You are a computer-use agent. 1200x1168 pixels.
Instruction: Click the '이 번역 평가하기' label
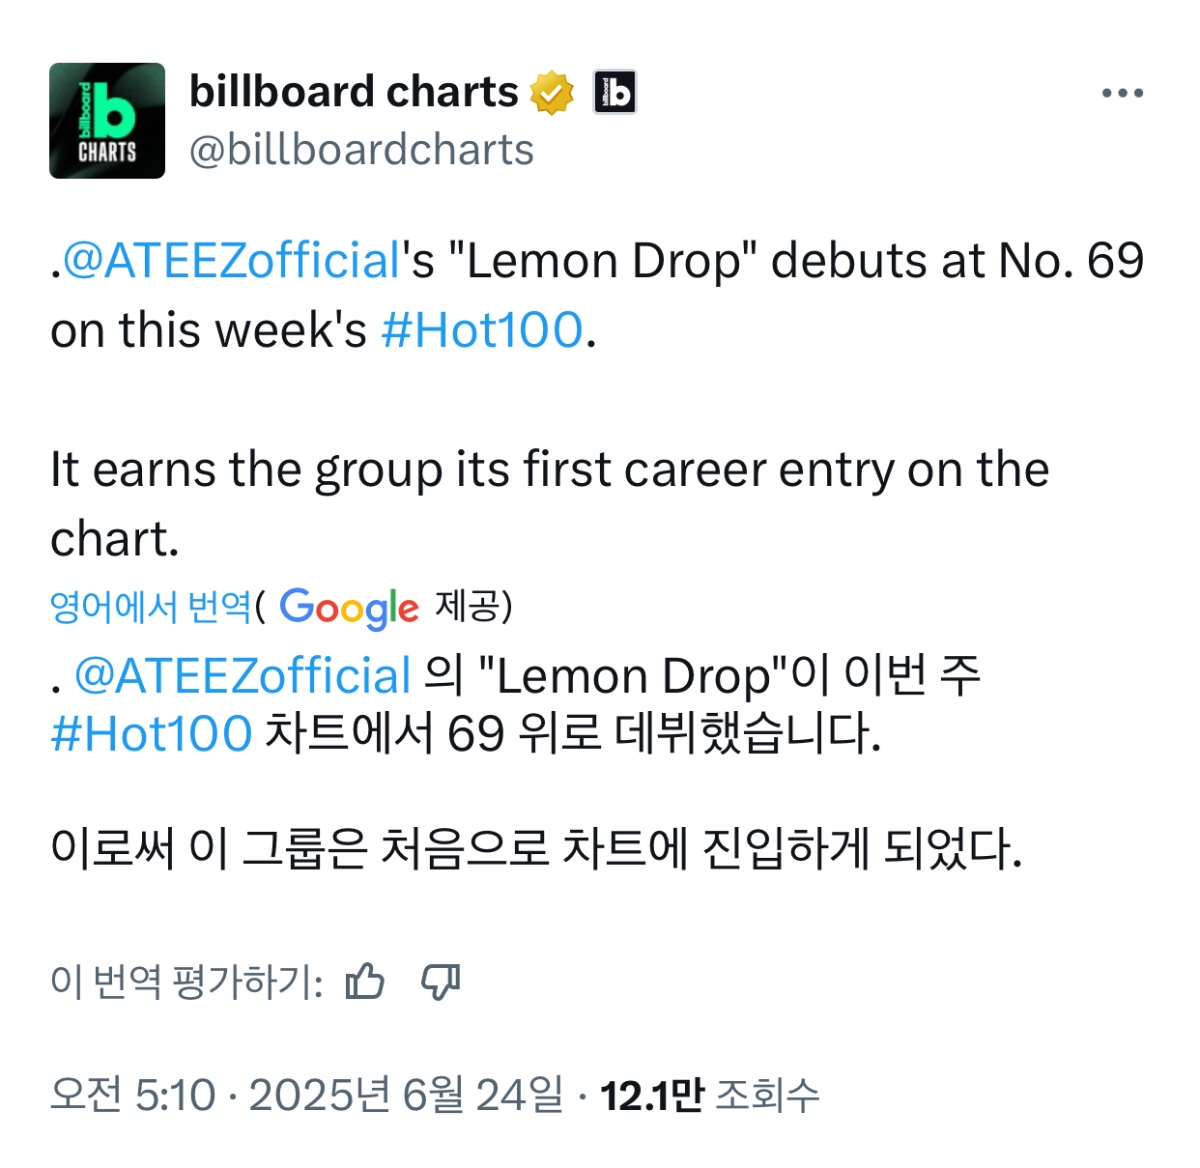click(x=186, y=982)
